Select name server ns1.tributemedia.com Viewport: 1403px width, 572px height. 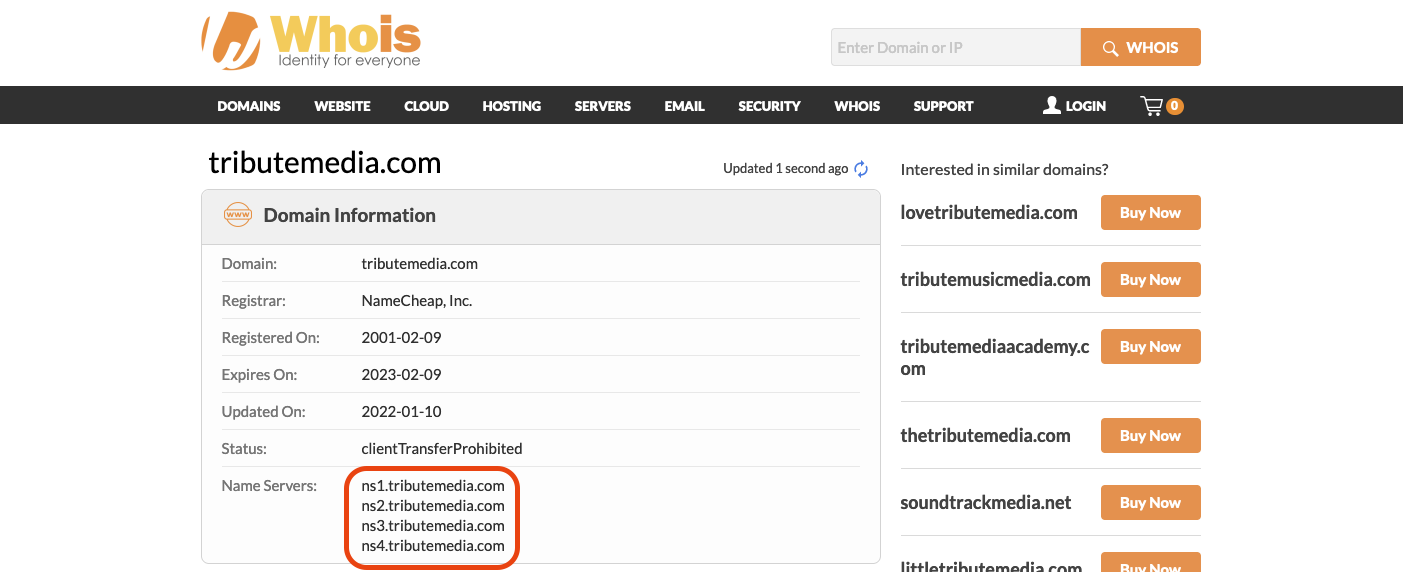pos(432,486)
